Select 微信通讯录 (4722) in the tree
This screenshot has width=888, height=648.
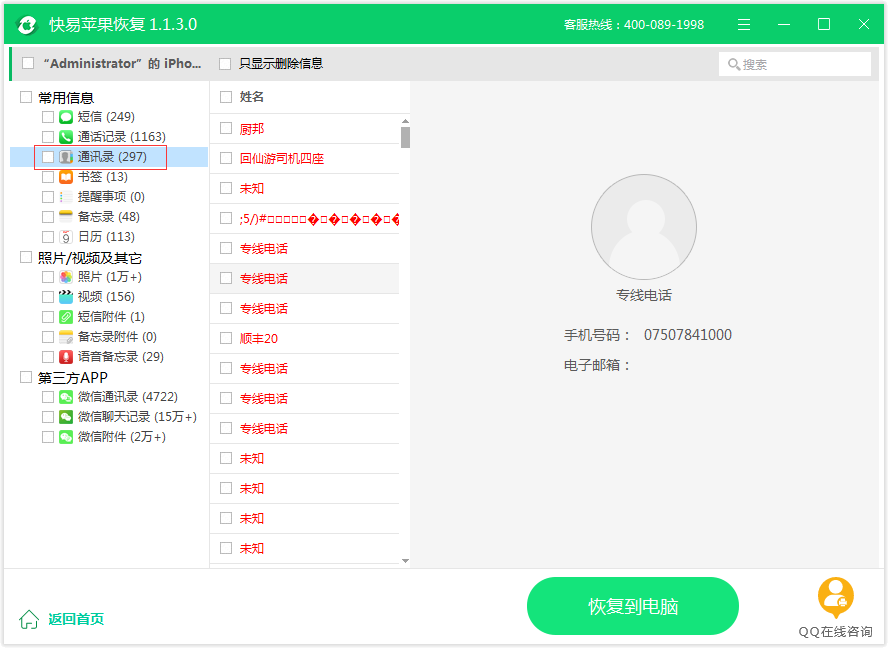tap(127, 397)
